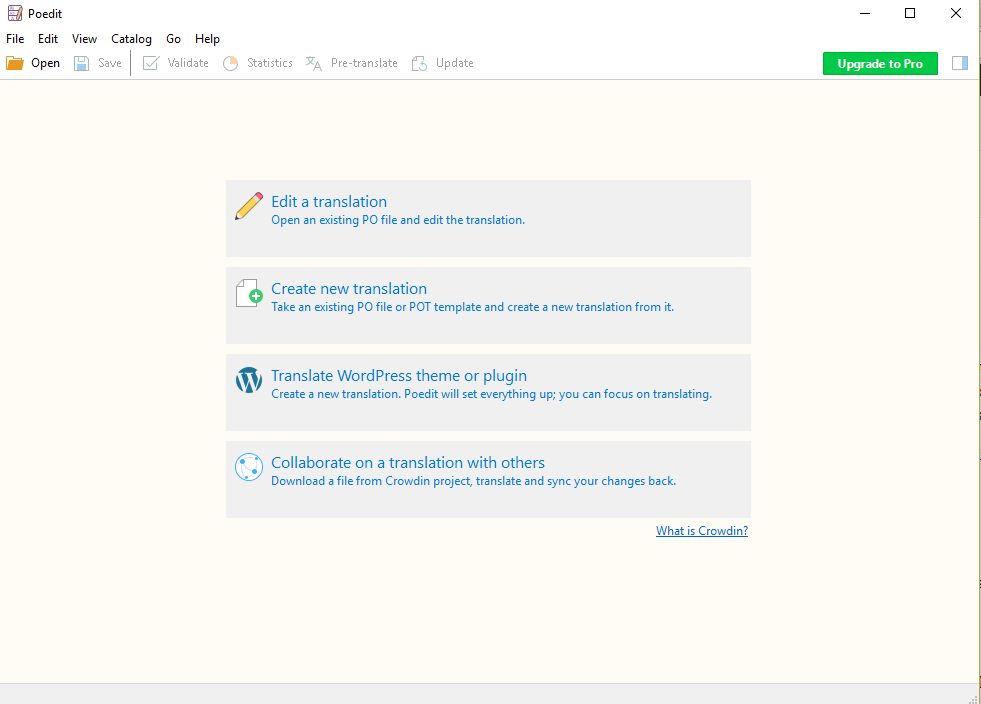
Task: Click the Crowdin collaboration icon
Action: pos(249,468)
